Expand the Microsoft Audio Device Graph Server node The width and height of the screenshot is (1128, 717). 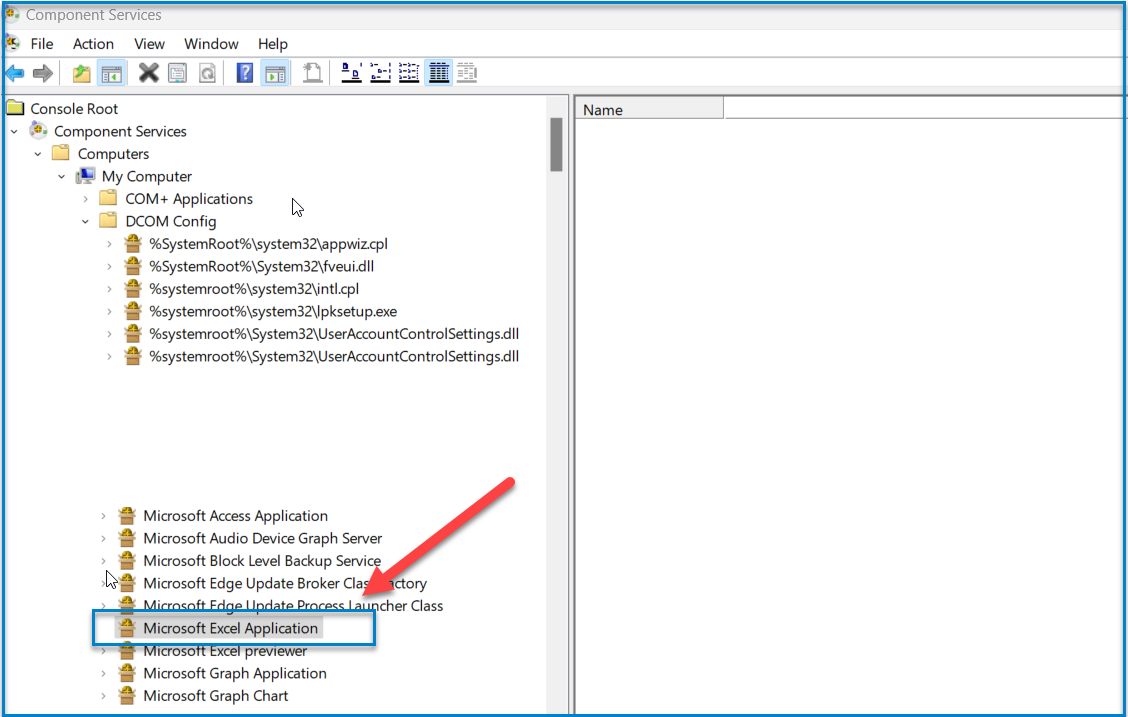(104, 539)
